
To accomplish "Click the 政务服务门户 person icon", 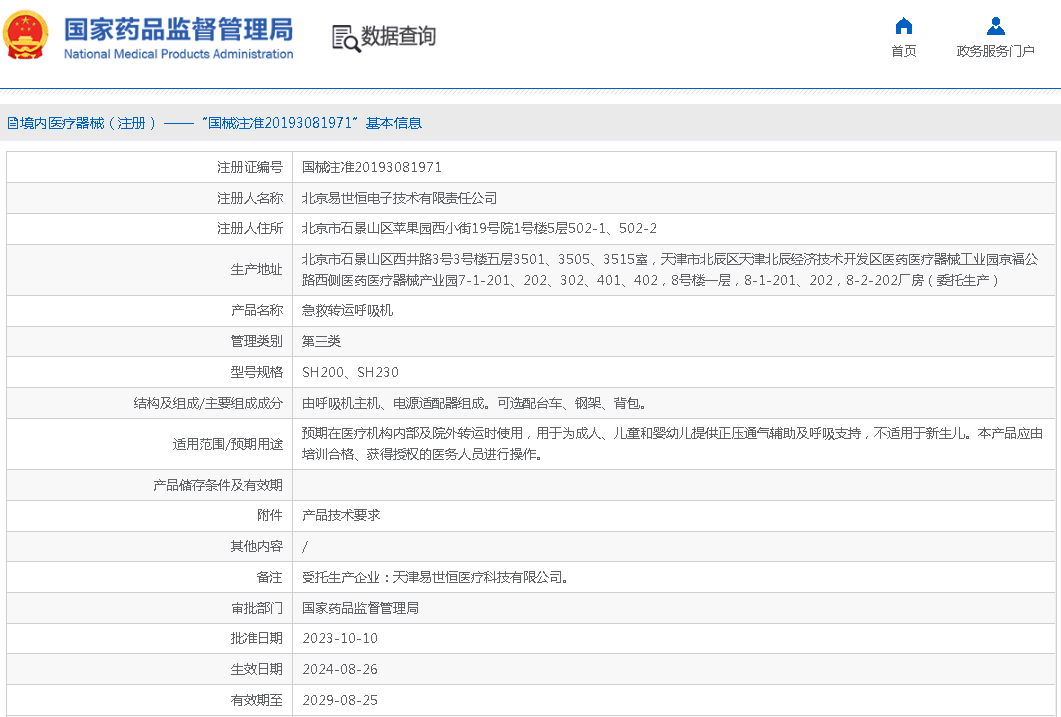I will click(995, 26).
